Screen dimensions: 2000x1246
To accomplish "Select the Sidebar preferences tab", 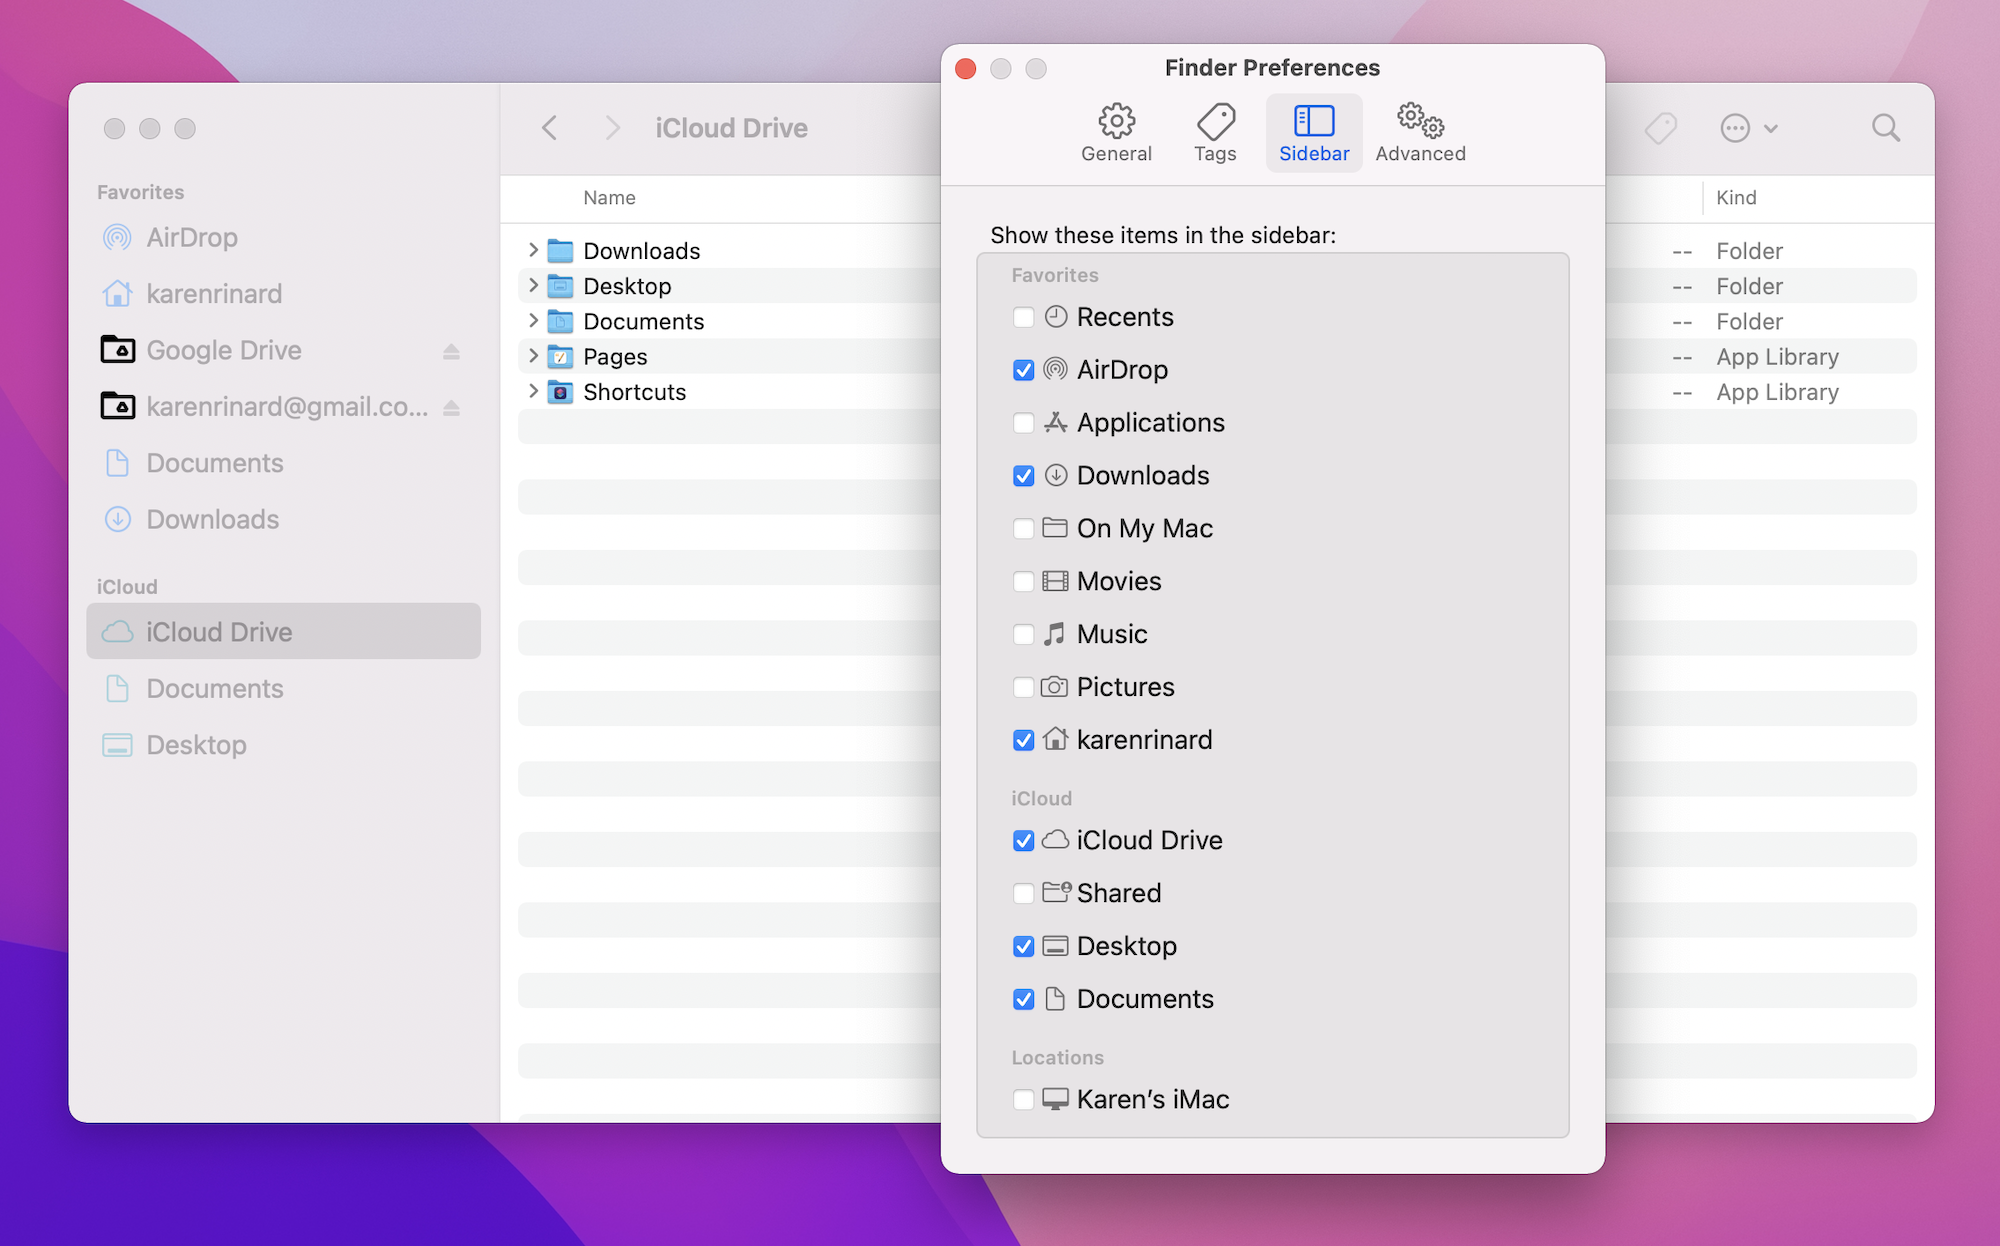I will point(1314,133).
